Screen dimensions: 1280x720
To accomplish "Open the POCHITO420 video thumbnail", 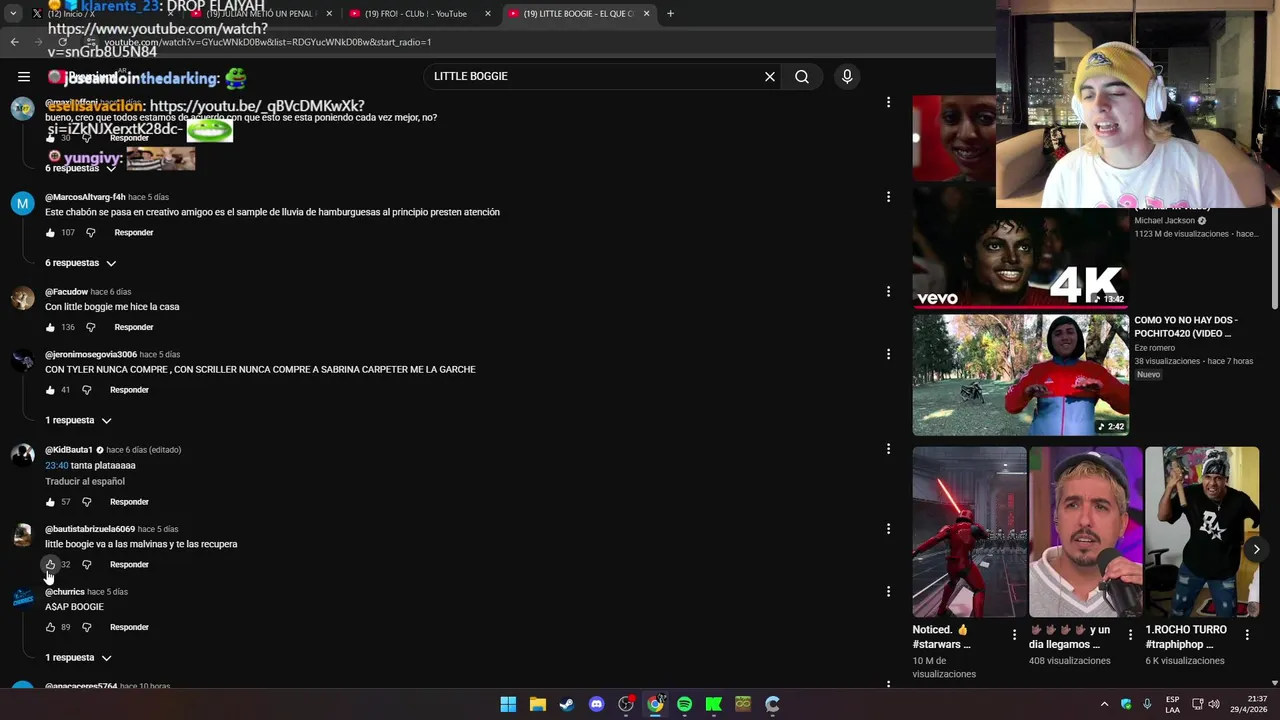I will [1020, 375].
